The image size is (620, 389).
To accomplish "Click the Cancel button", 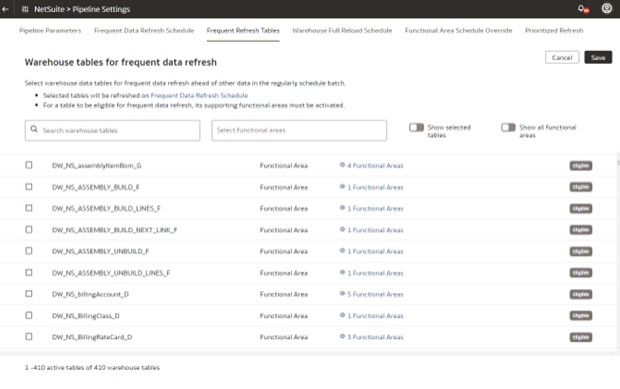I will tap(562, 57).
